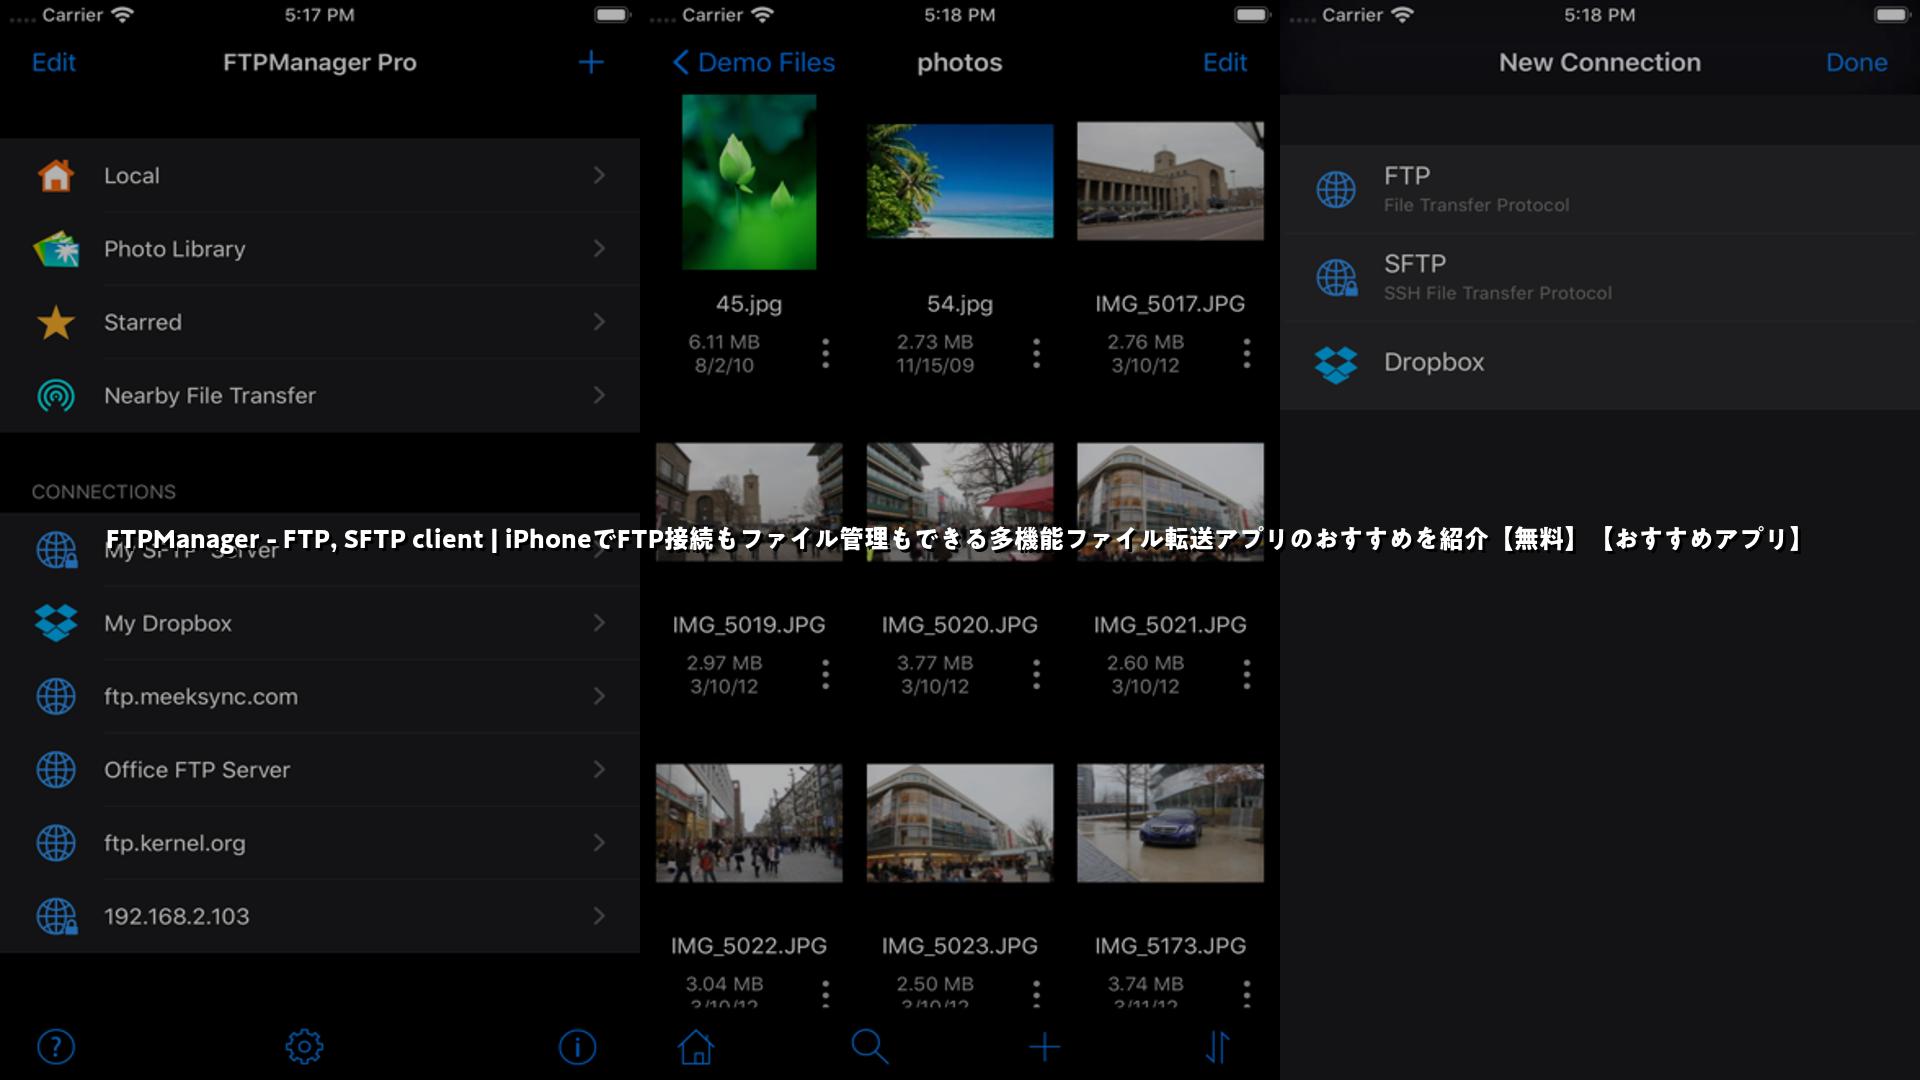1920x1080 pixels.
Task: Tap Done in New Connection
Action: point(1857,62)
